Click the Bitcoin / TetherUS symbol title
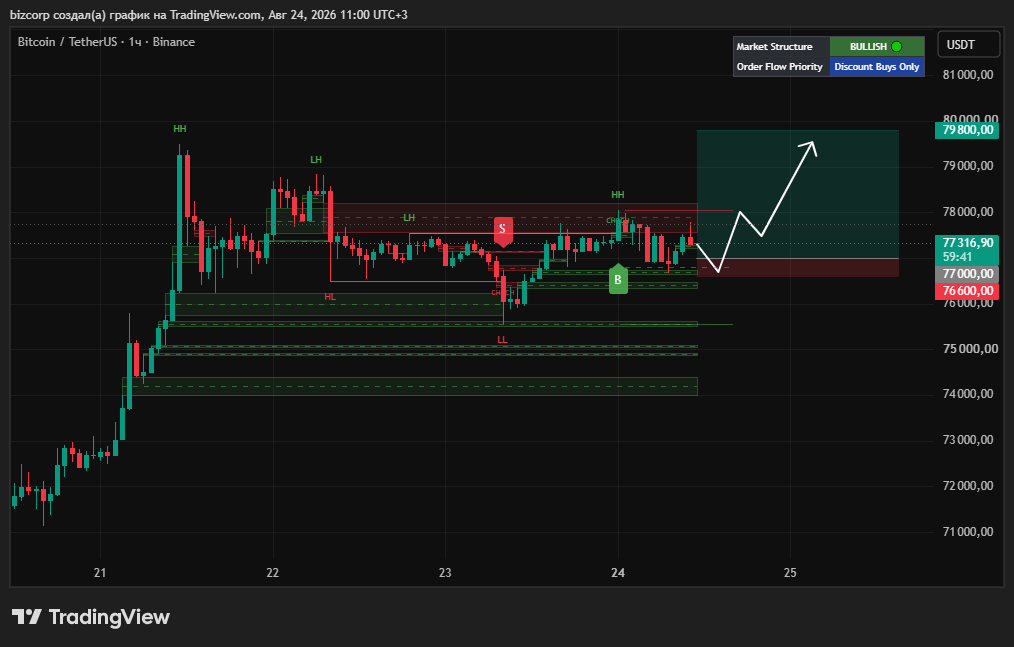1014x647 pixels. point(106,42)
